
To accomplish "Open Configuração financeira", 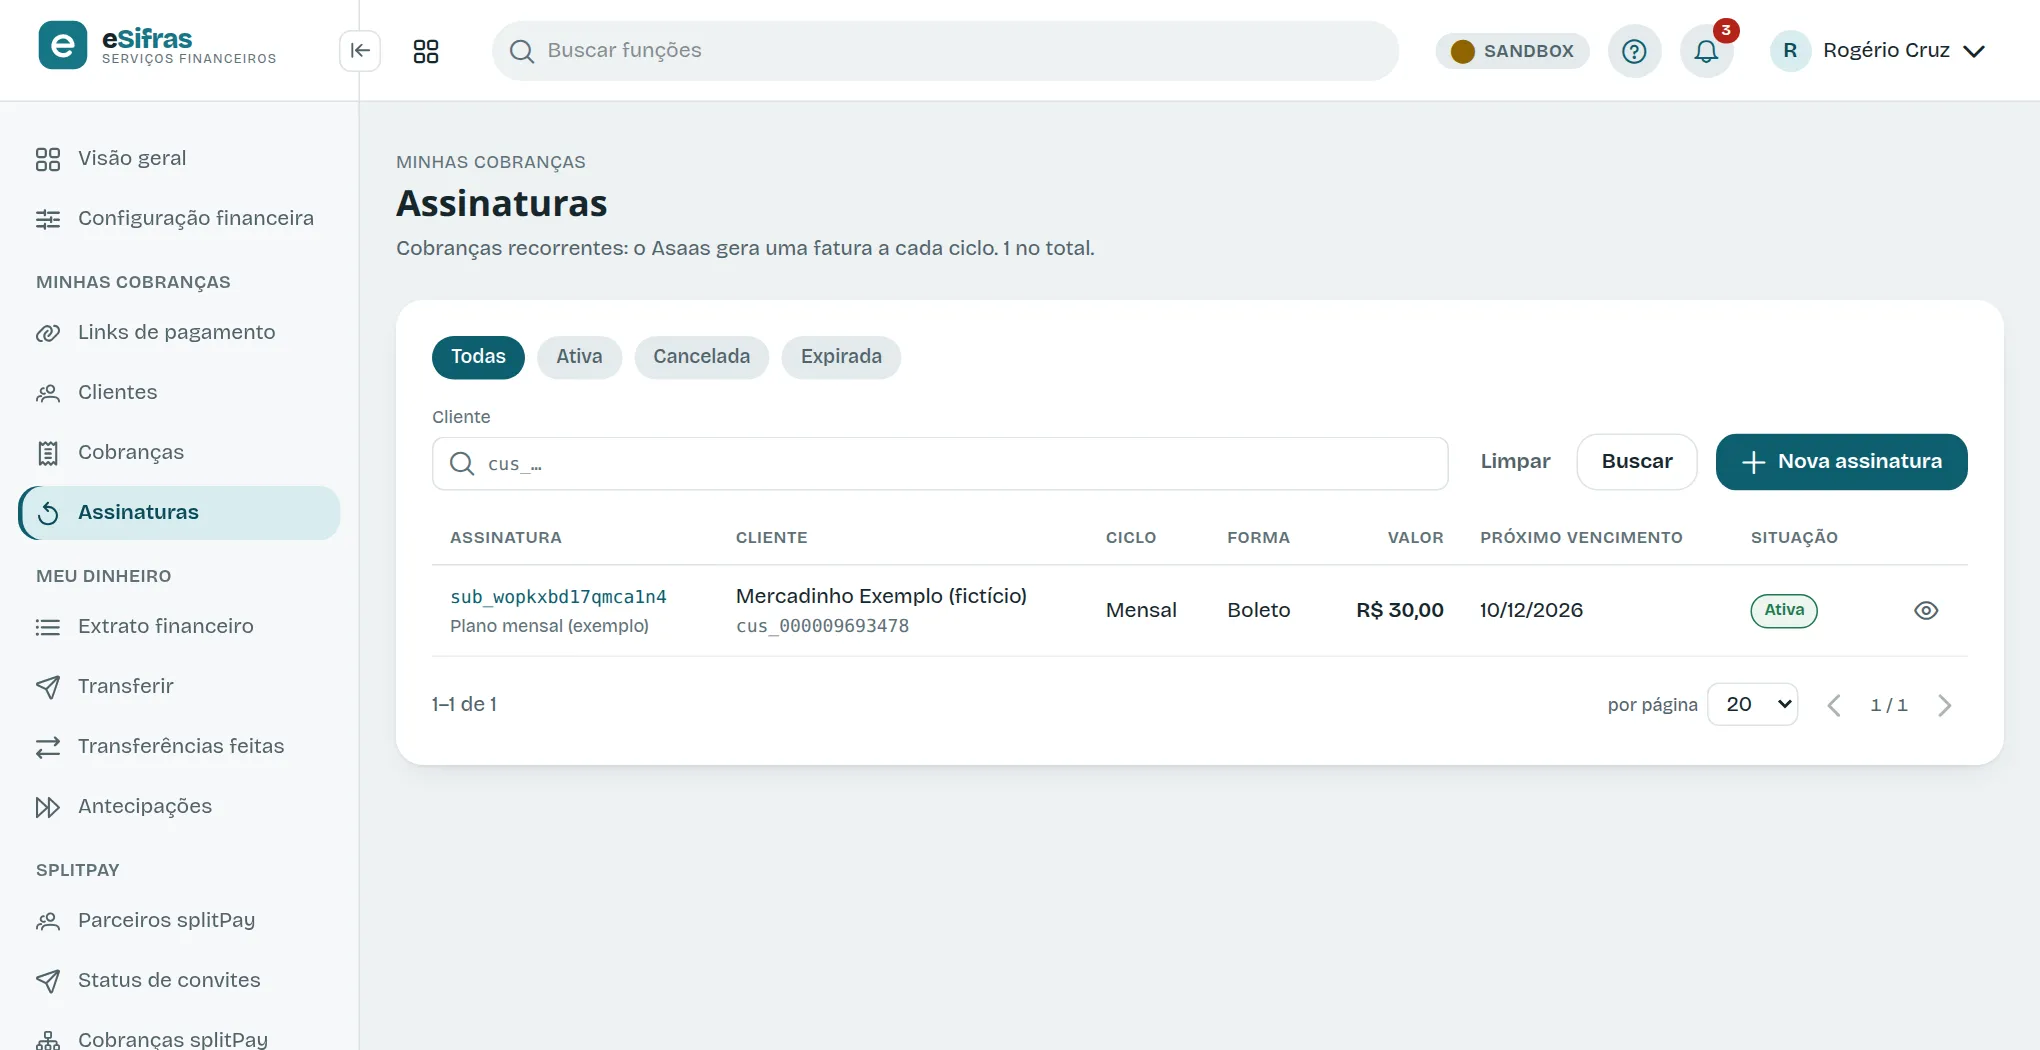I will click(179, 219).
